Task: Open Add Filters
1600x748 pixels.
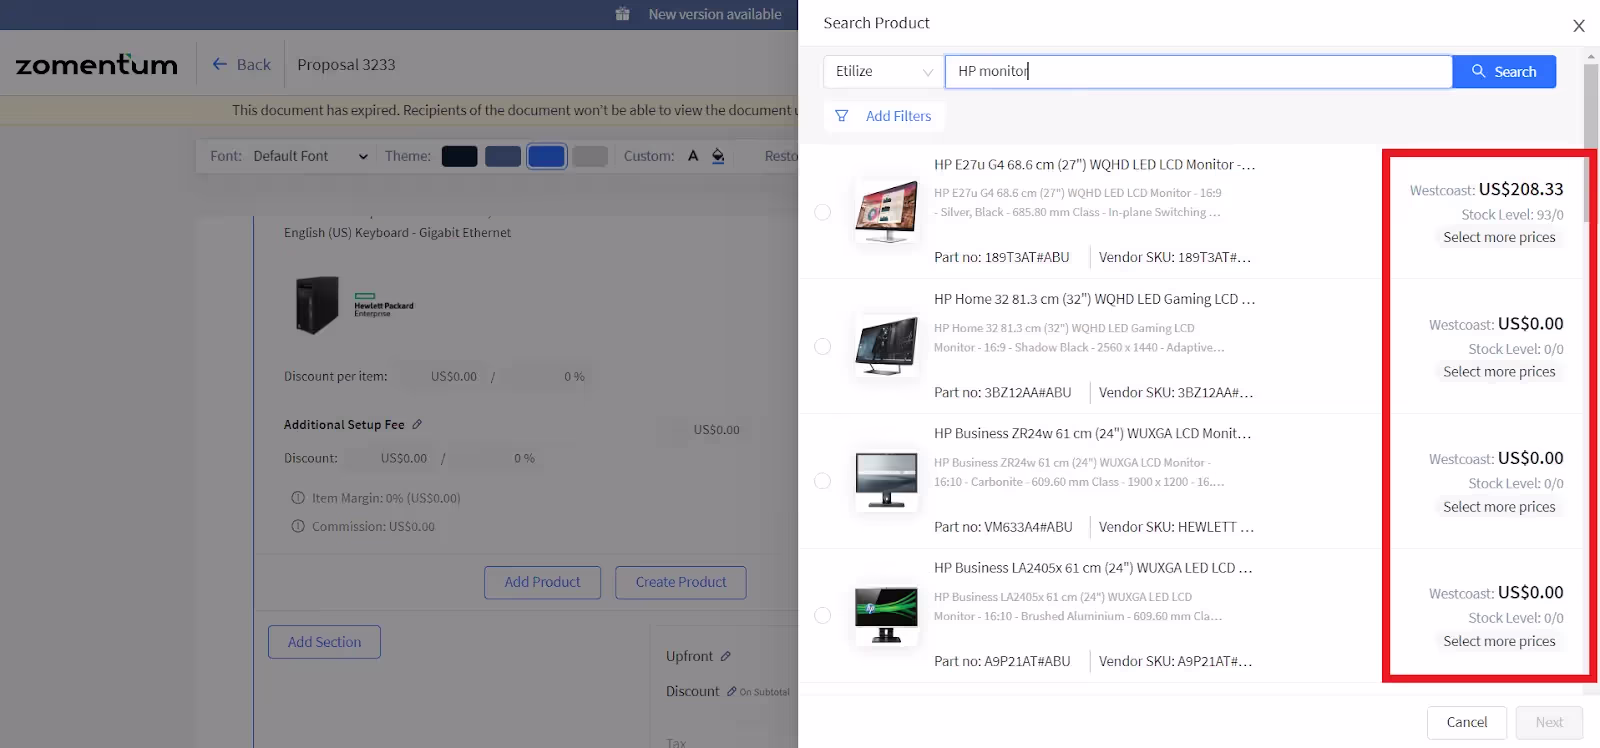Action: tap(884, 116)
